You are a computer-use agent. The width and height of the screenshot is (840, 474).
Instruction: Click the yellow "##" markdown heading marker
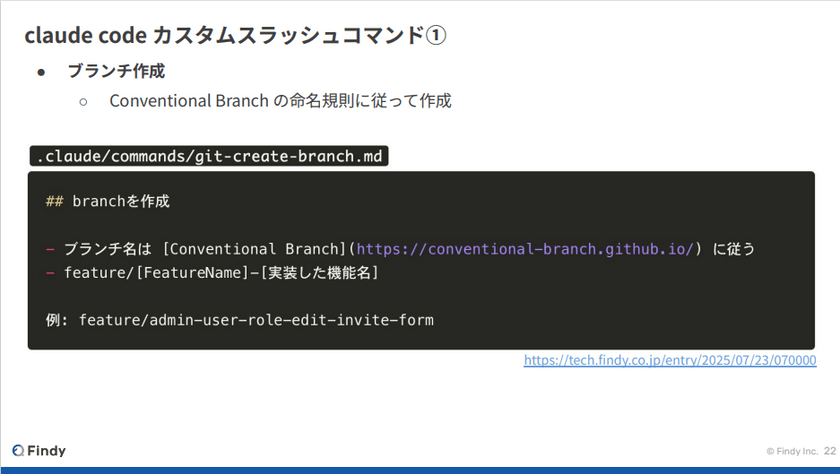pyautogui.click(x=55, y=201)
